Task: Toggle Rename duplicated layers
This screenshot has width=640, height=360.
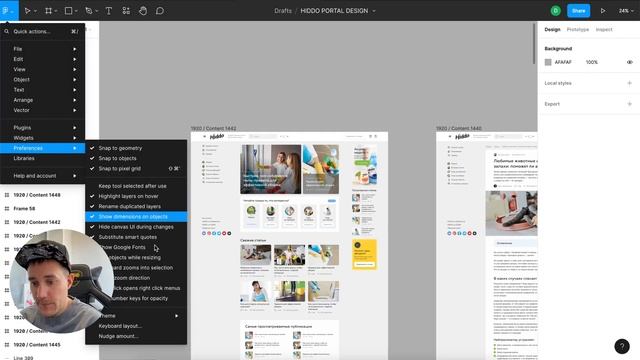Action: click(x=136, y=207)
